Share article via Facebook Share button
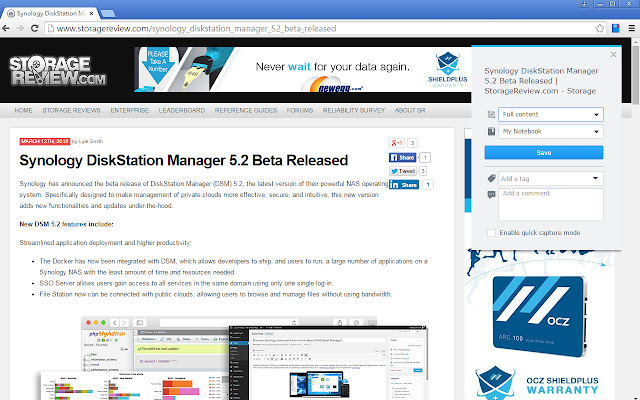 point(402,157)
